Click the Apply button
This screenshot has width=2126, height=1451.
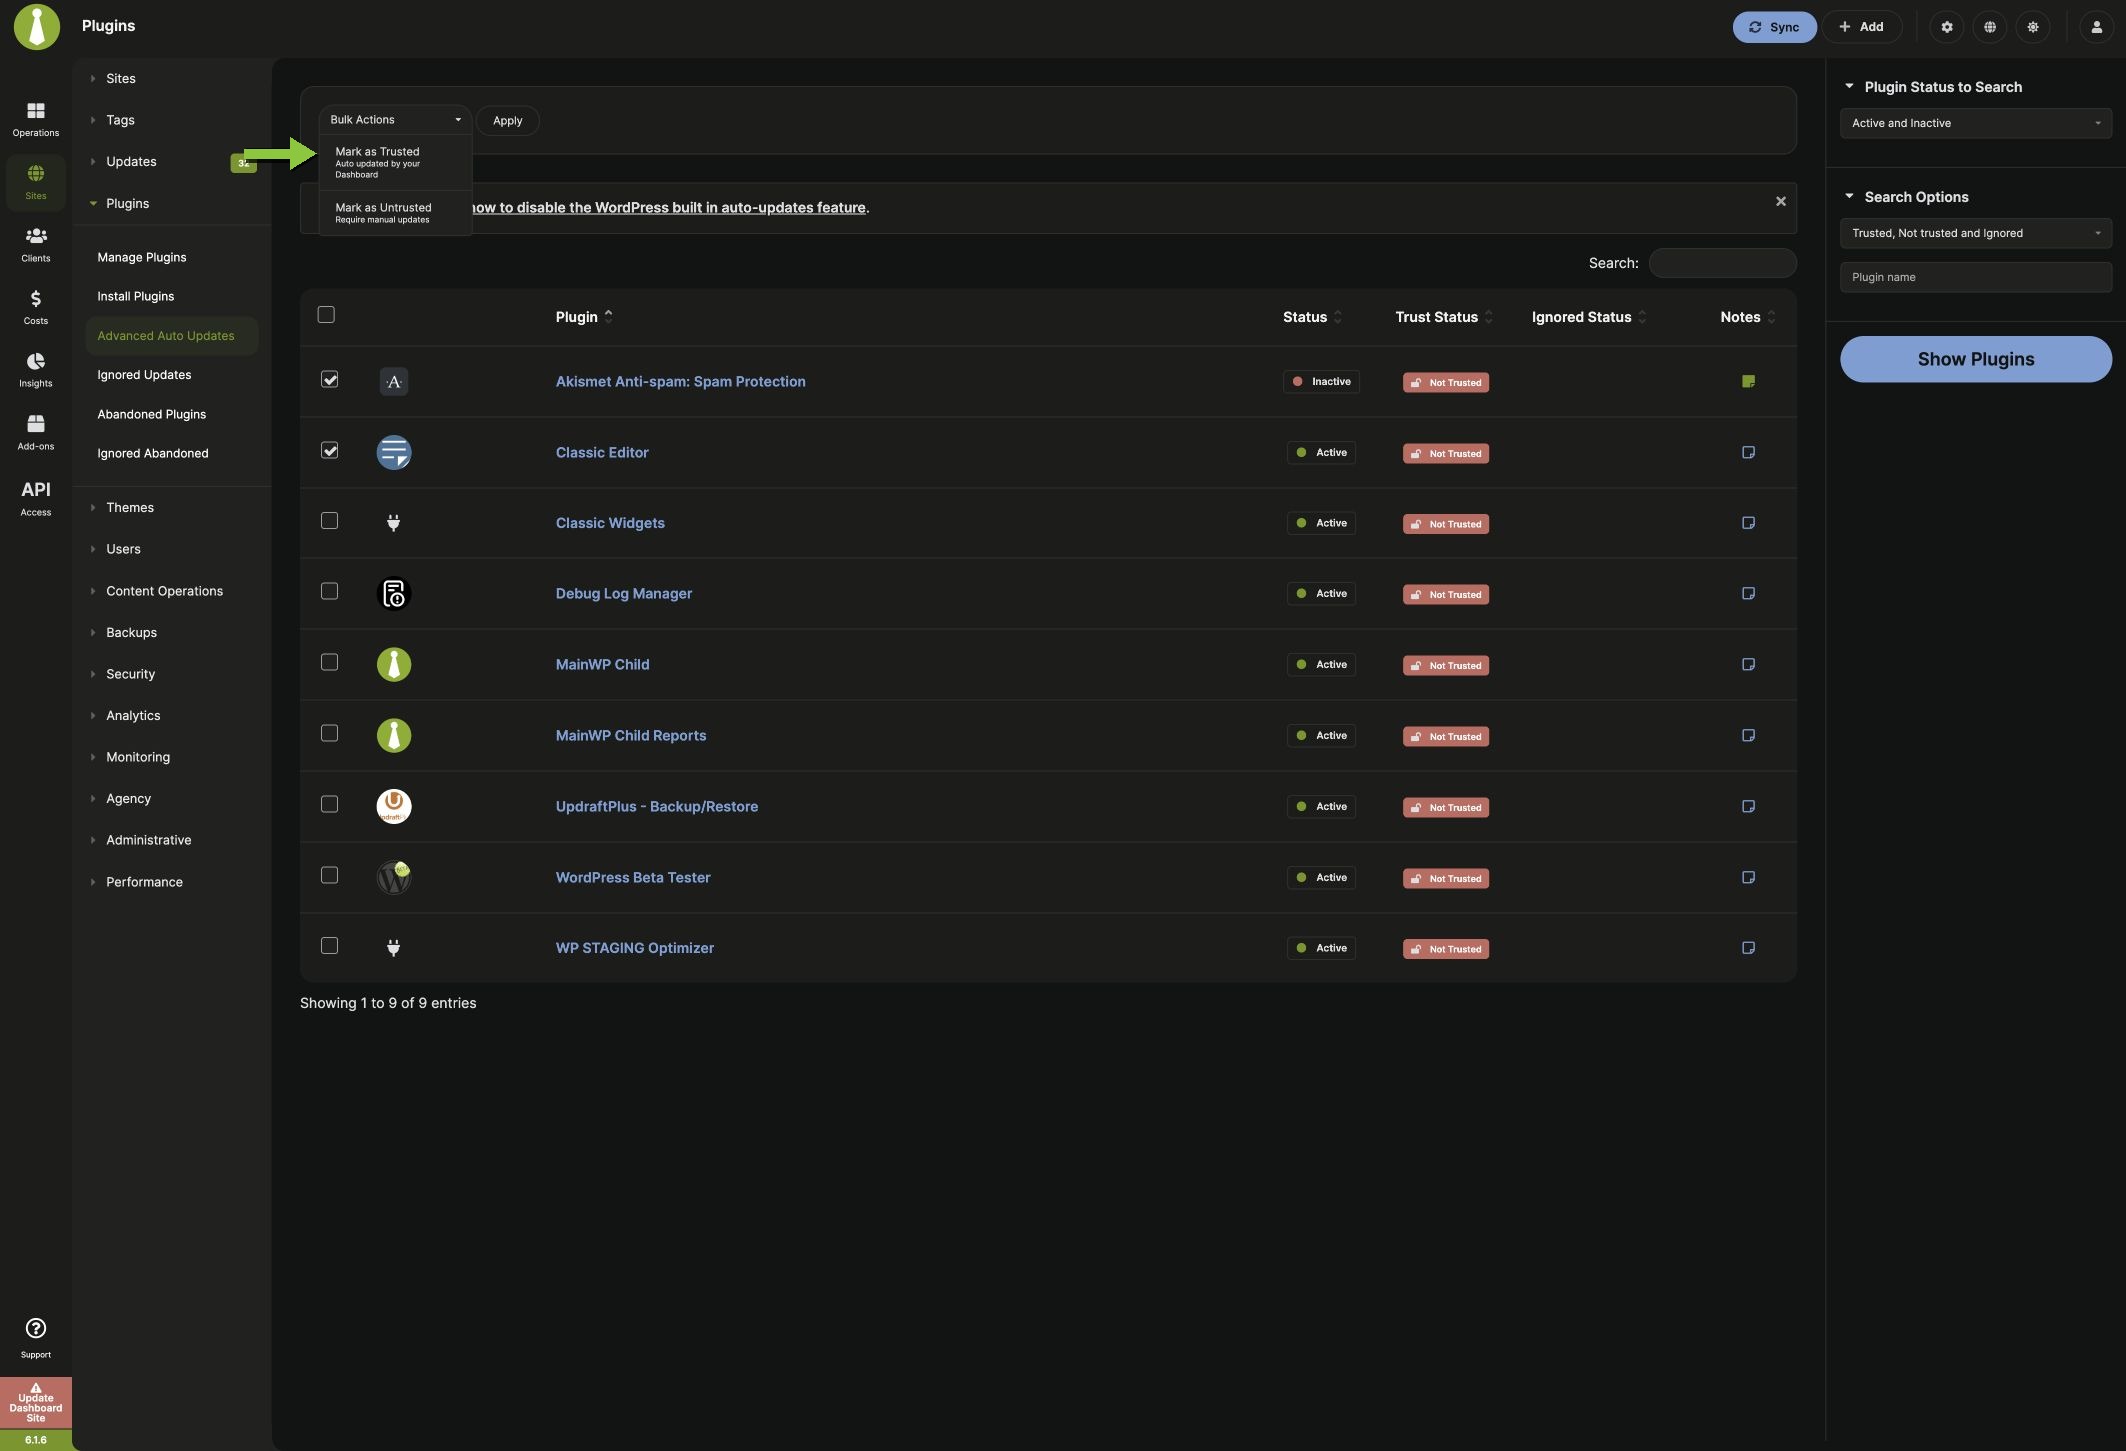click(x=508, y=120)
